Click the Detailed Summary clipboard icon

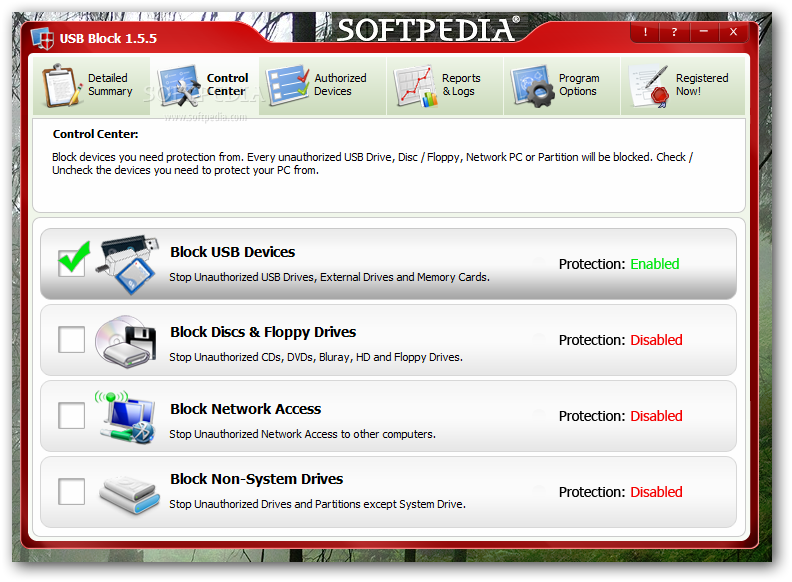point(62,85)
